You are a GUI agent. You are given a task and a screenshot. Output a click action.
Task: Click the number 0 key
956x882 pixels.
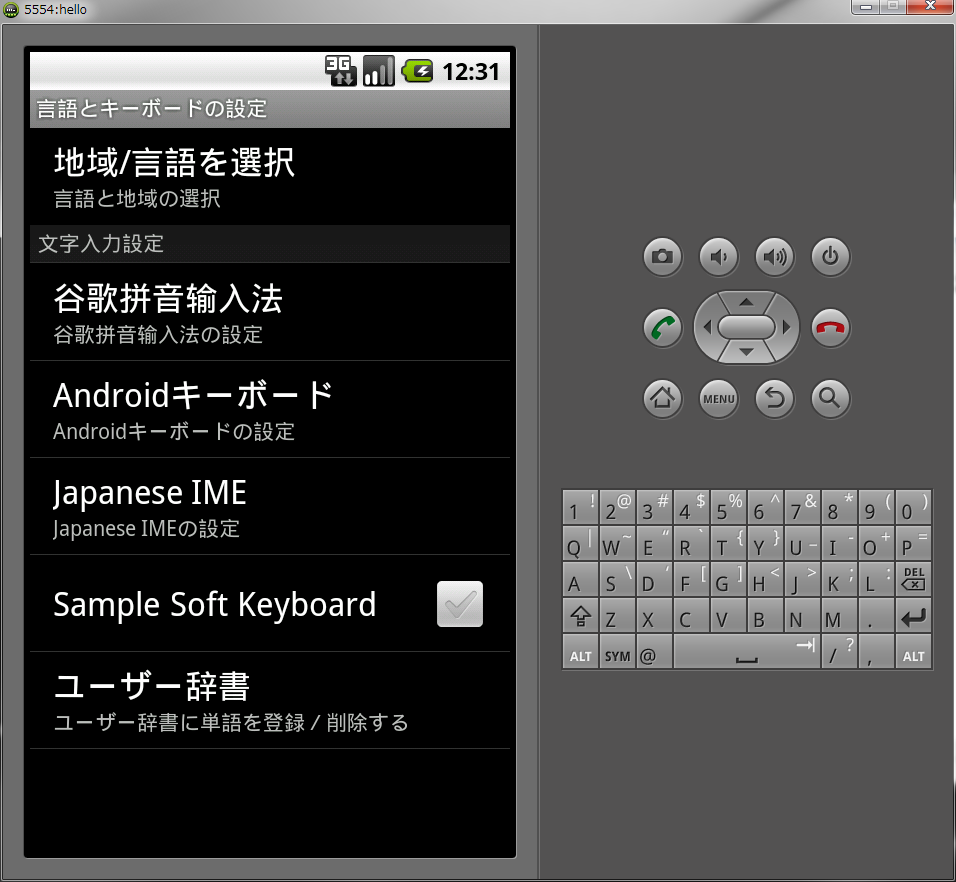(x=913, y=507)
